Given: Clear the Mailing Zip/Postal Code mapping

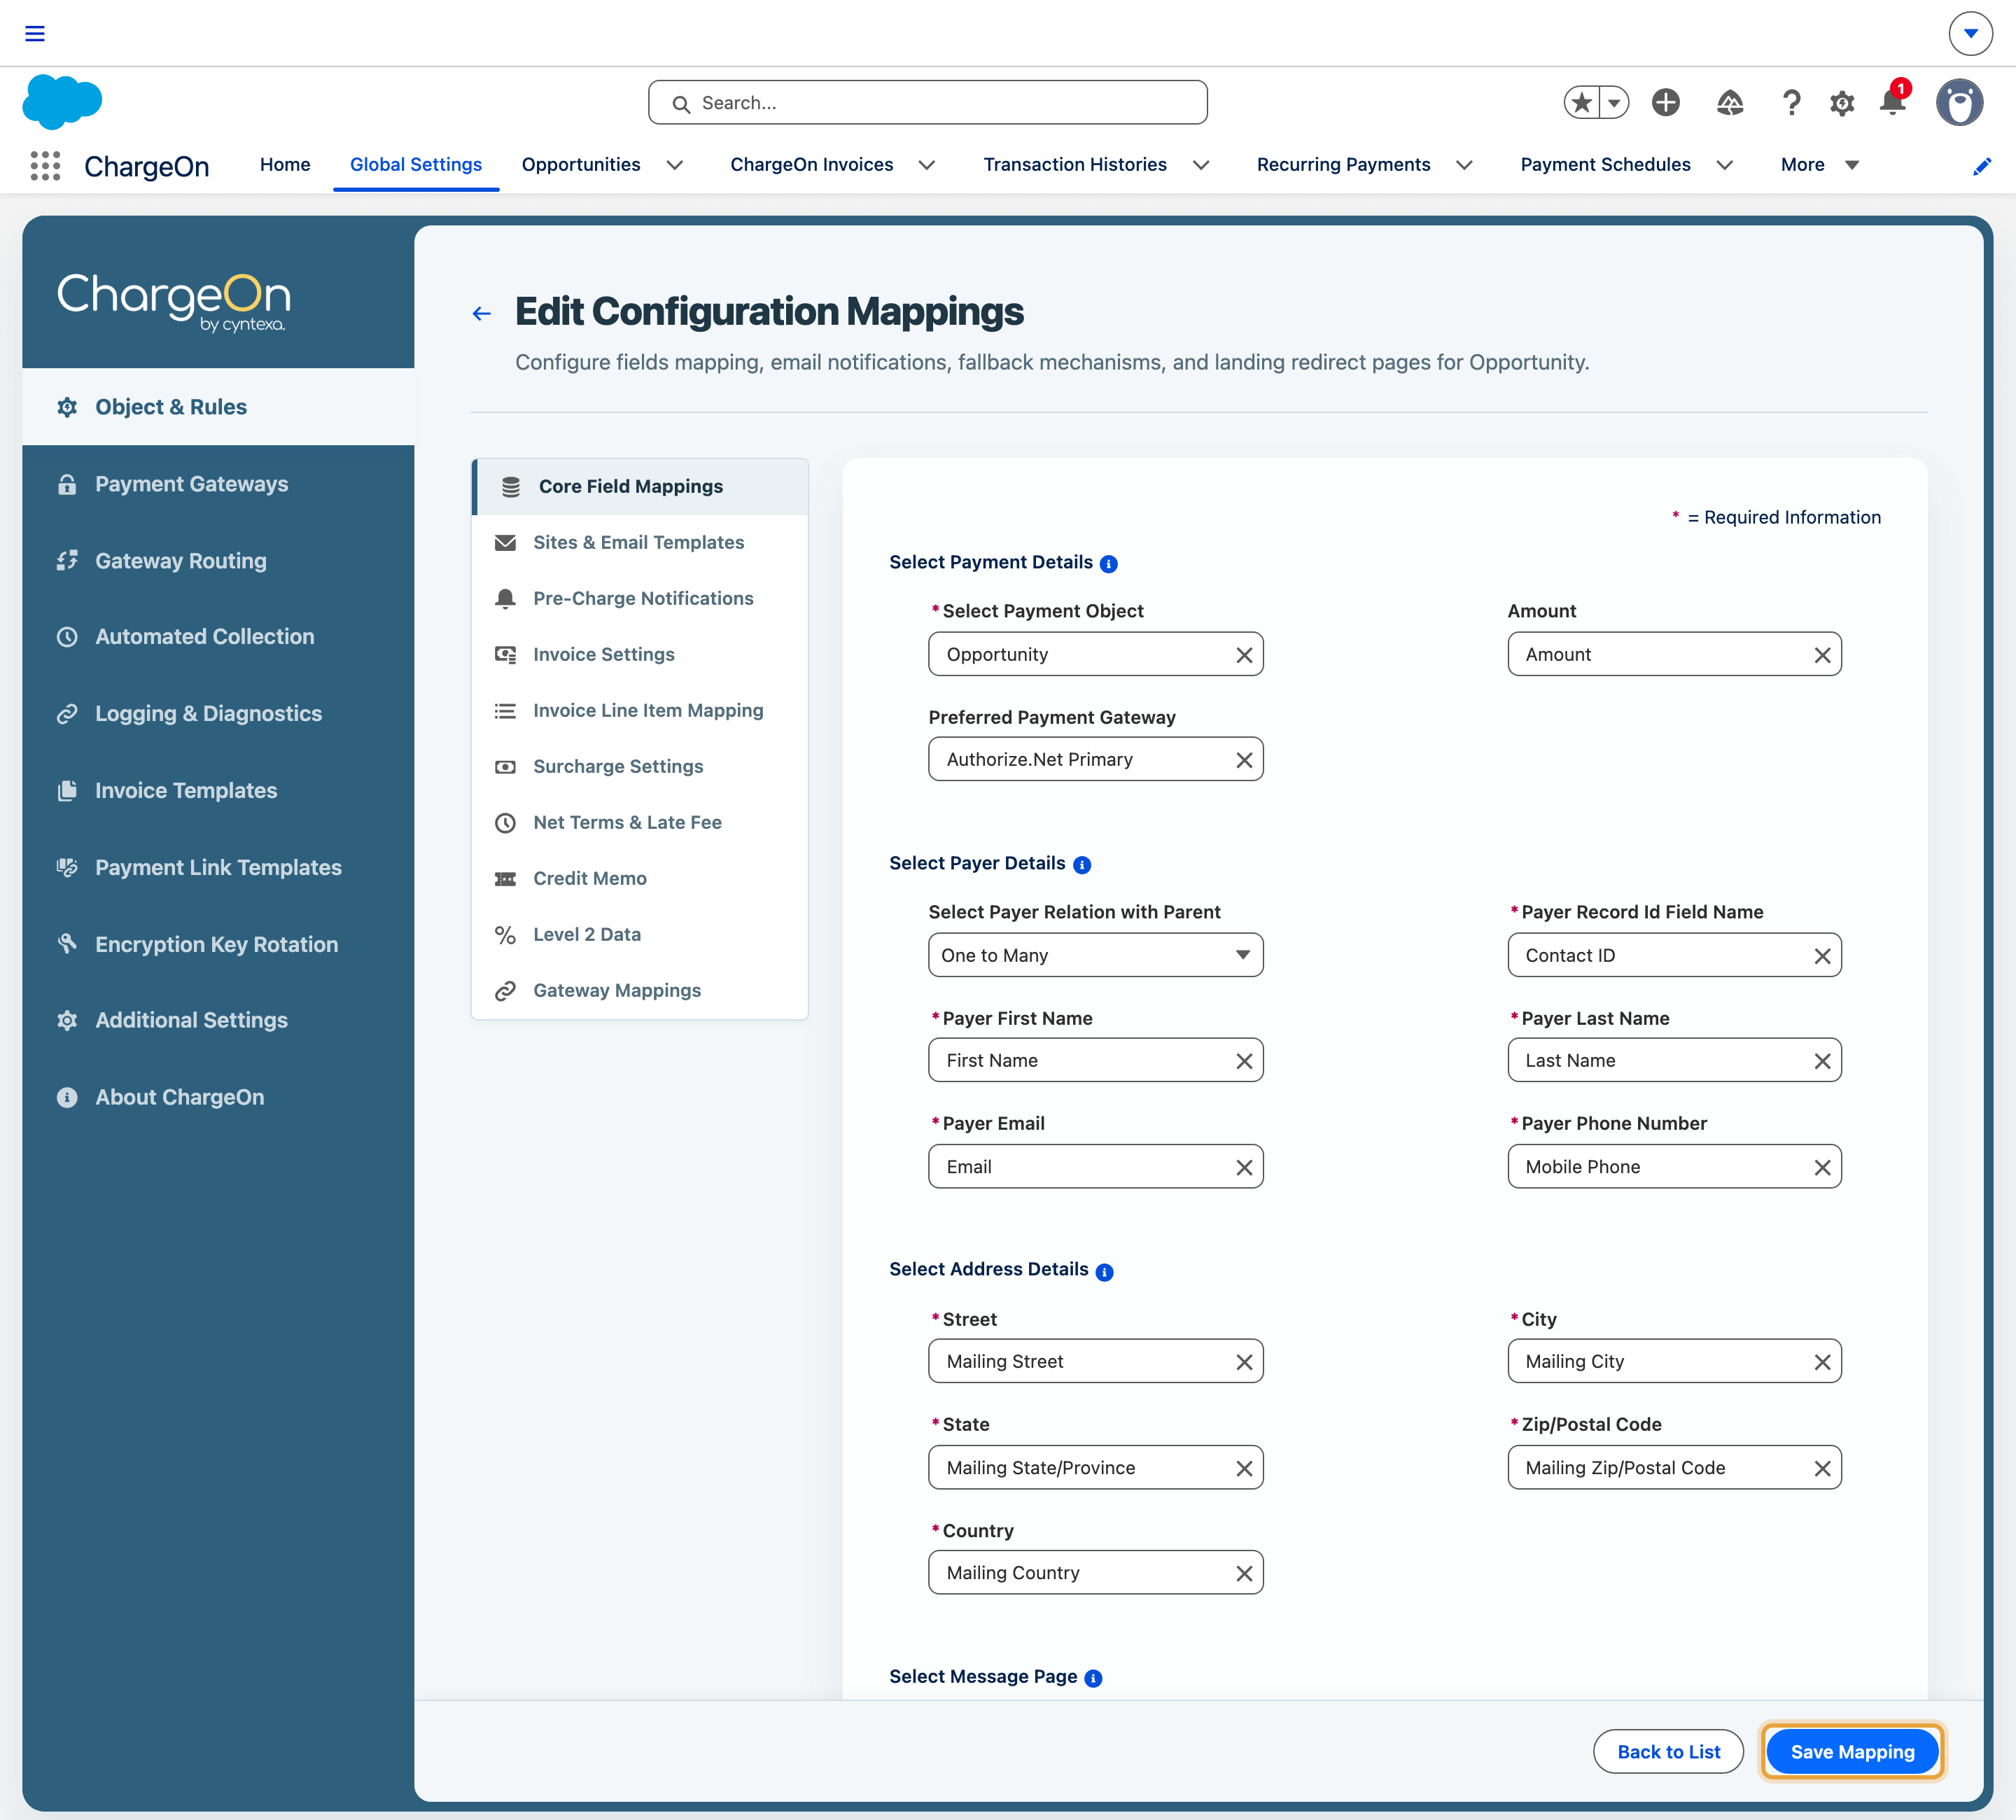Looking at the screenshot, I should (1822, 1468).
